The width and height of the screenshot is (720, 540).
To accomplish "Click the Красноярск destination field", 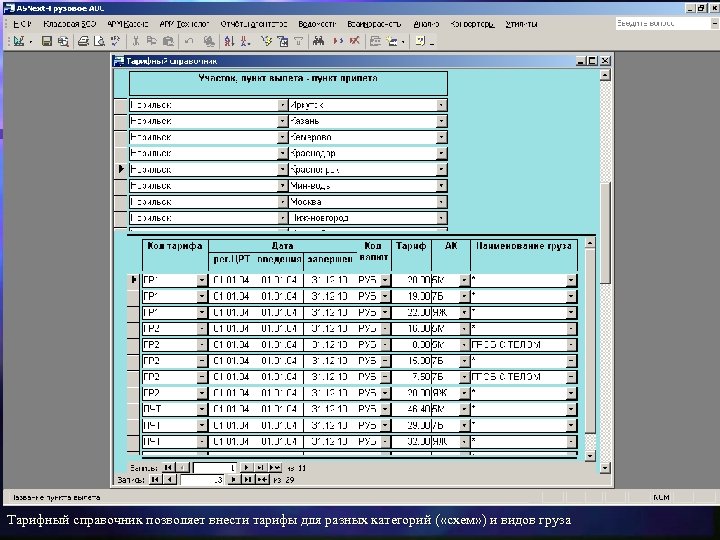I will tap(363, 170).
